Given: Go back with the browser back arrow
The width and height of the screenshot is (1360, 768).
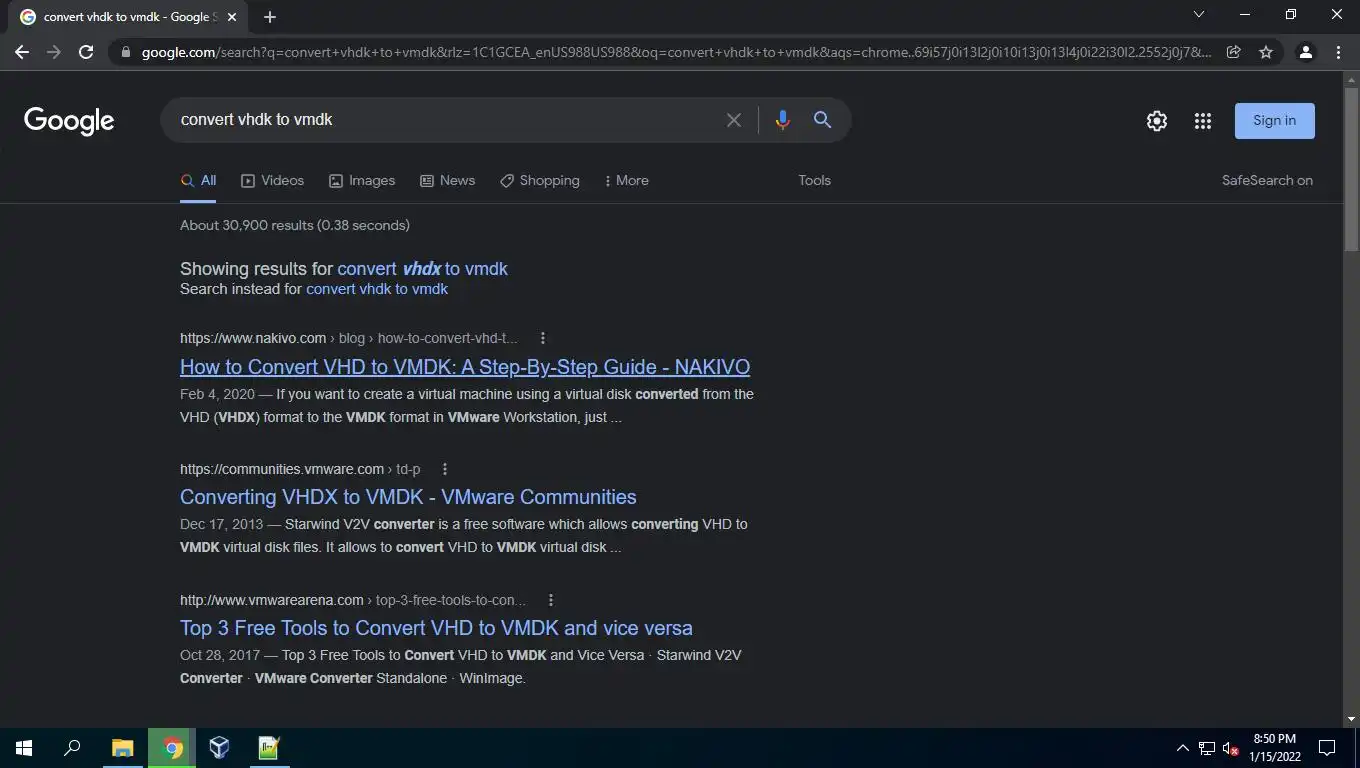Looking at the screenshot, I should point(22,52).
